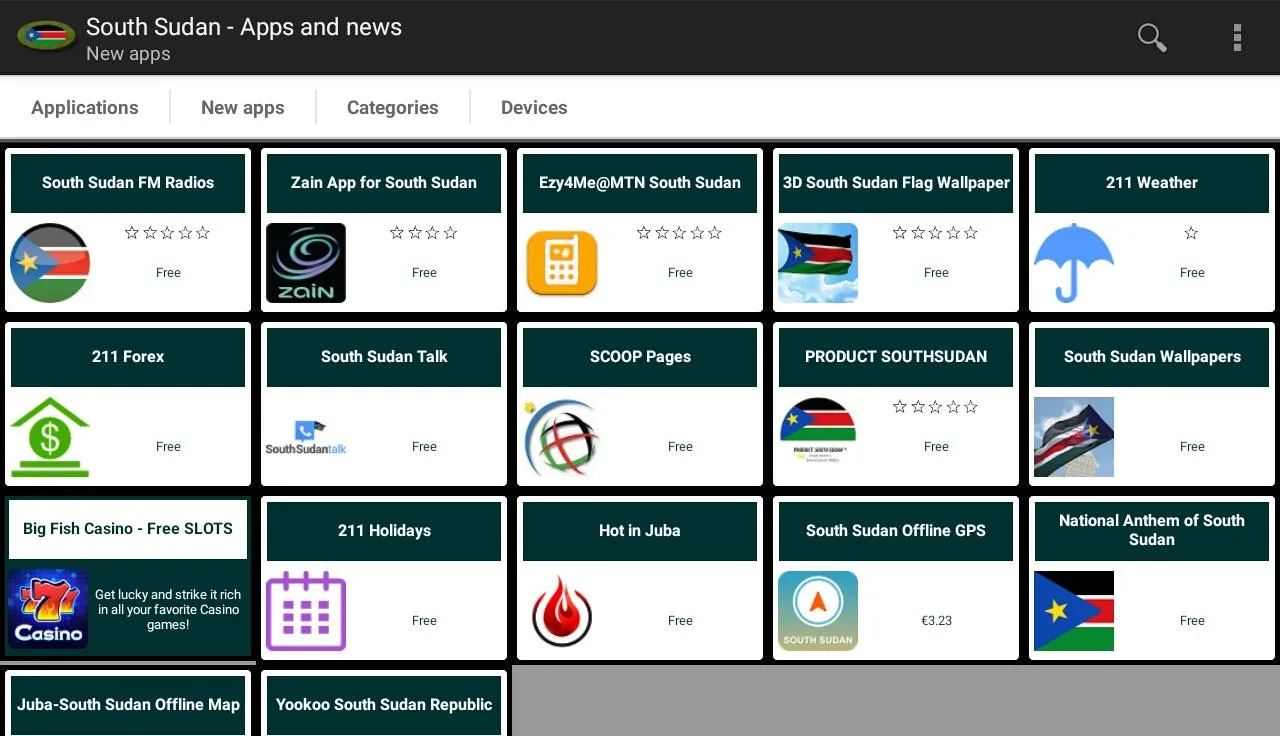Open the search magnifier icon
This screenshot has height=736, width=1280.
click(1152, 38)
